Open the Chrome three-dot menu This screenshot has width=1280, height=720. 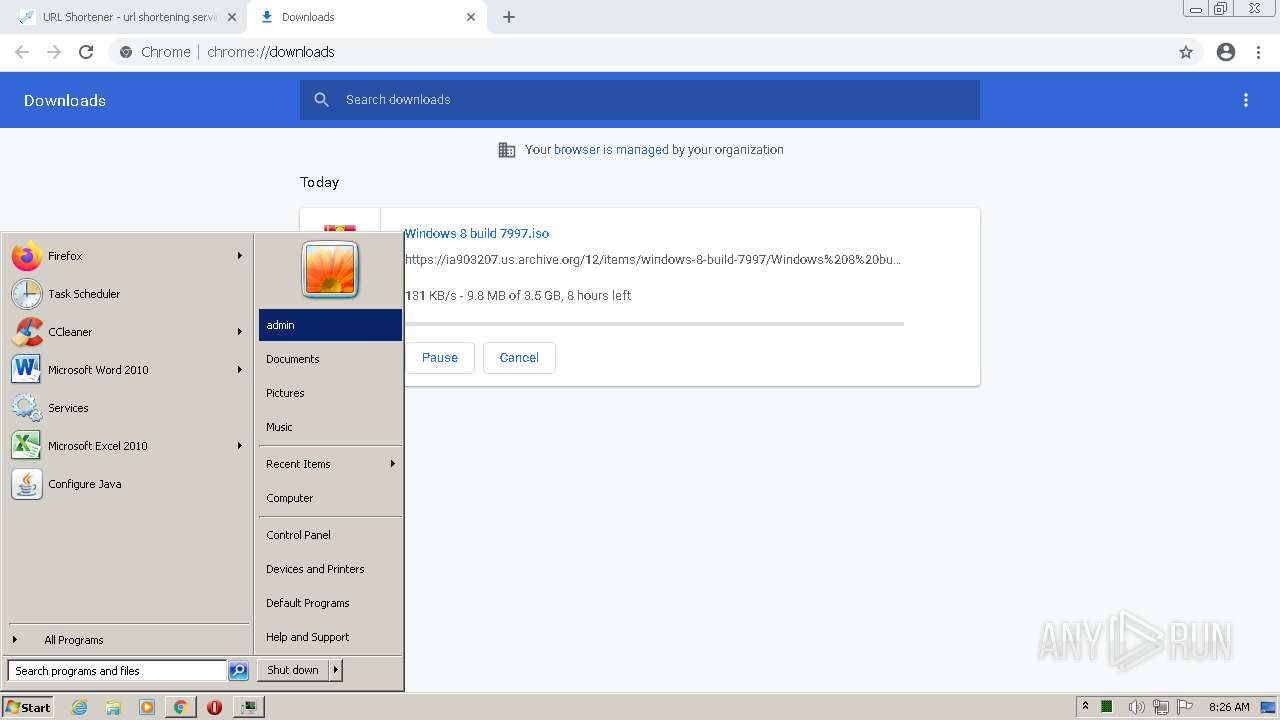pyautogui.click(x=1259, y=52)
